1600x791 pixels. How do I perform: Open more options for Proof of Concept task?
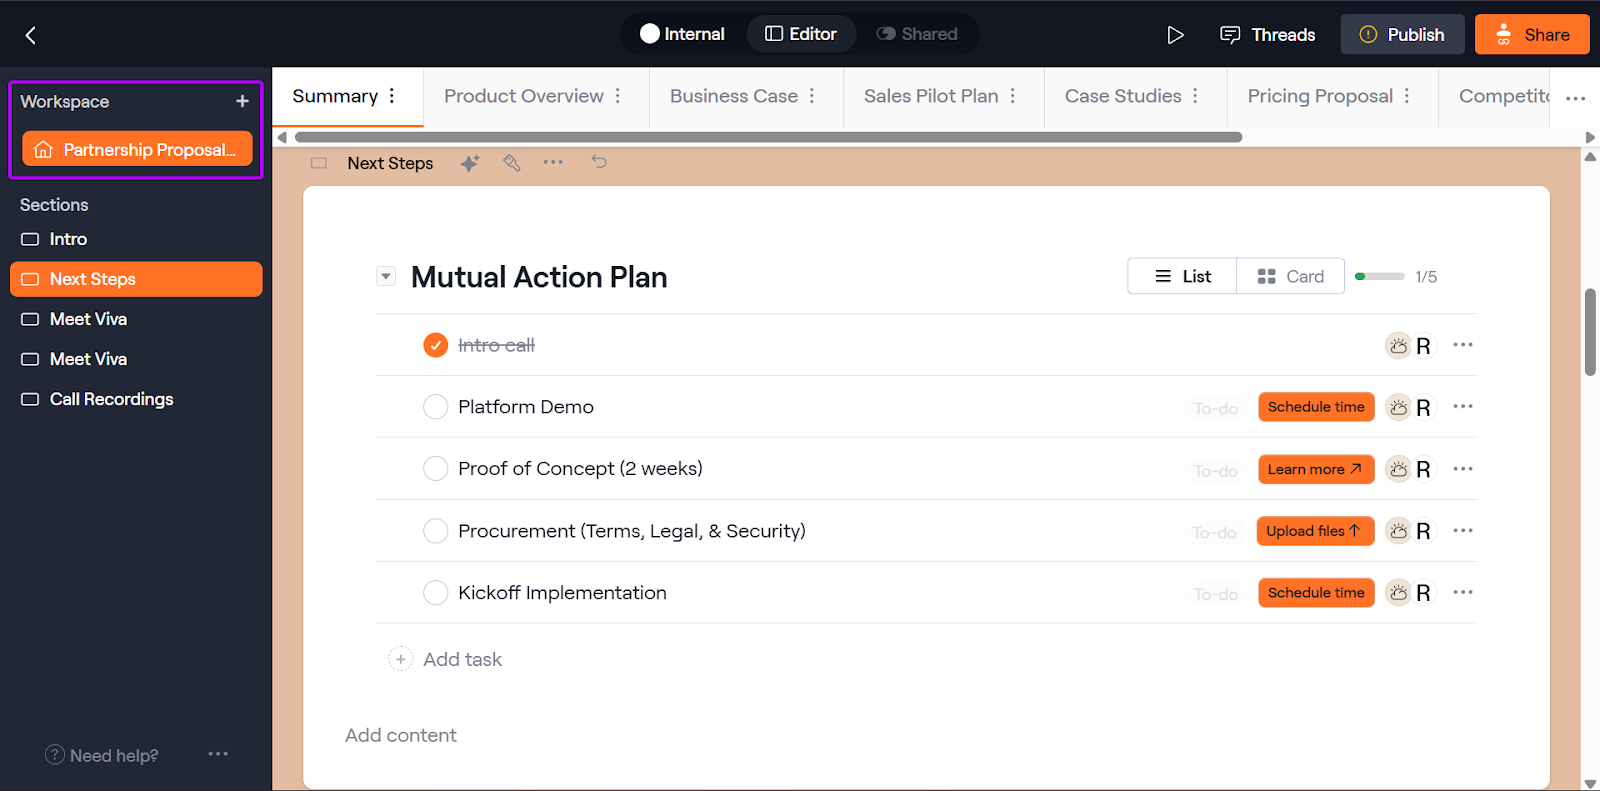pyautogui.click(x=1463, y=469)
